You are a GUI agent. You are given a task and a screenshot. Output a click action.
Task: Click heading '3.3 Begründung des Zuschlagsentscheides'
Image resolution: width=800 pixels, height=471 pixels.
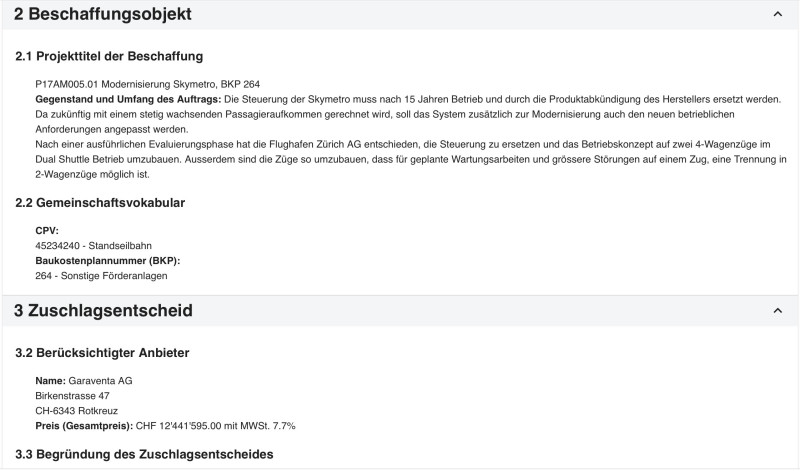(144, 455)
